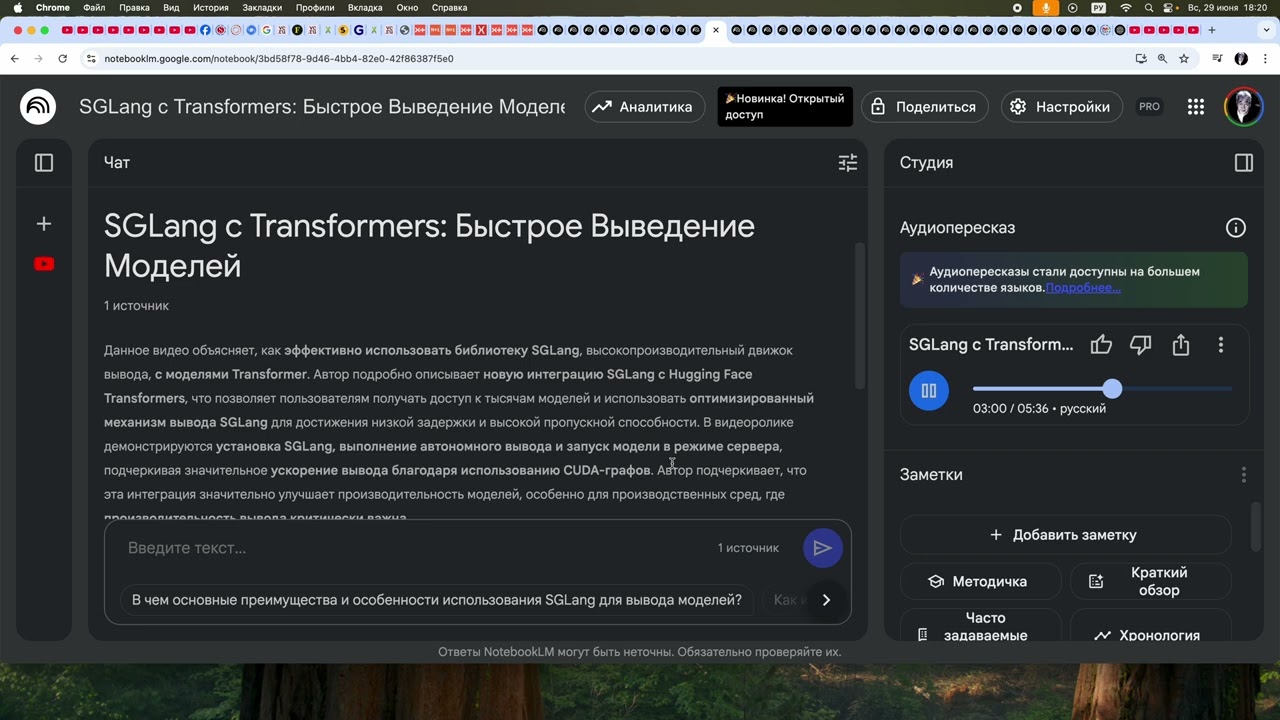The image size is (1280, 720).
Task: Open the Apple menu
Action: (17, 8)
